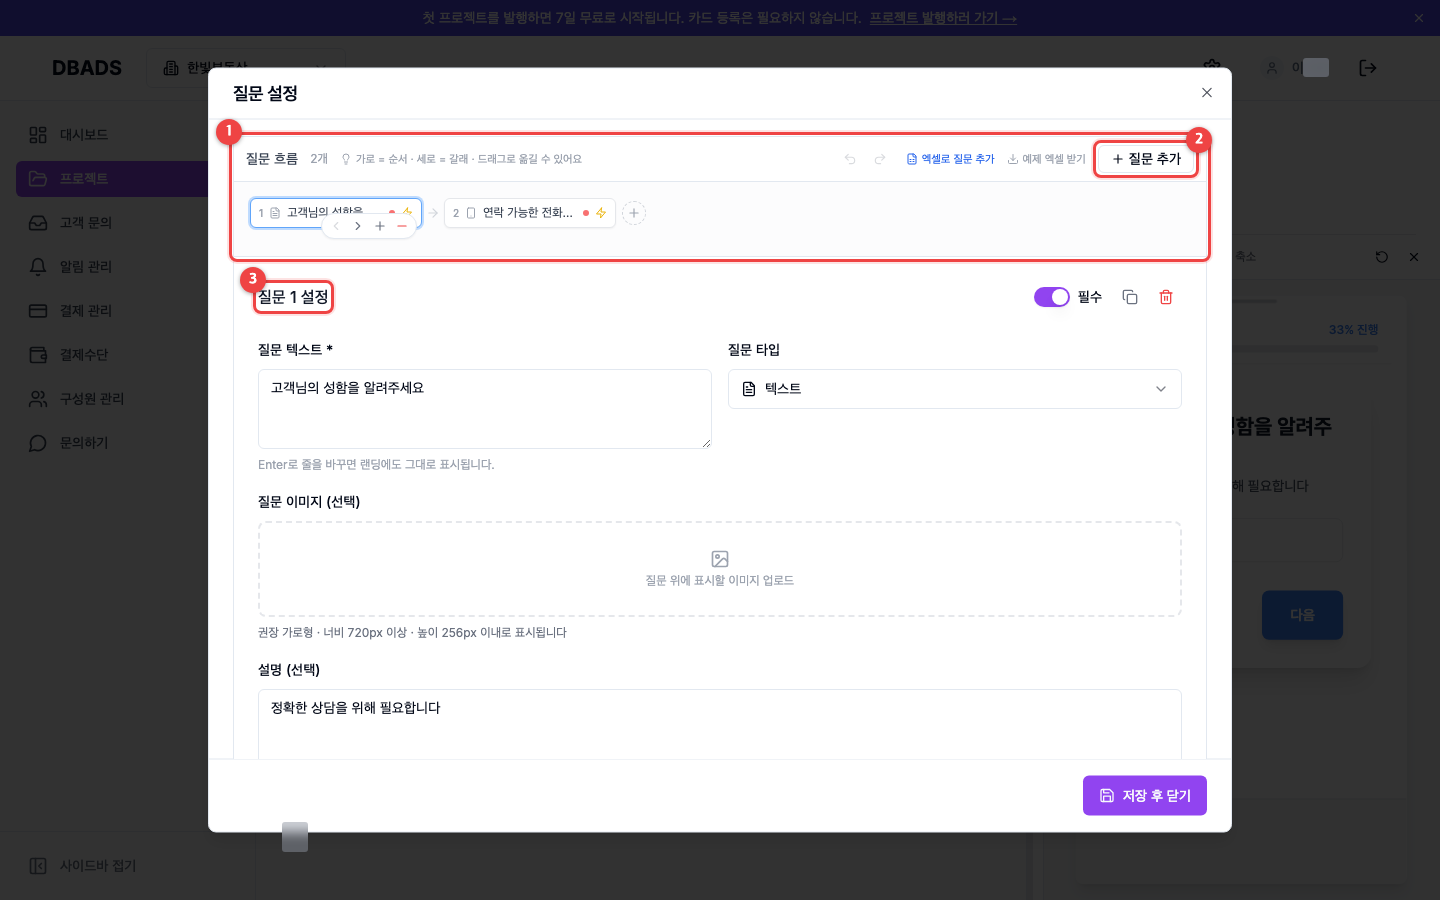Open 결제수단 in the sidebar
Screen dimensions: 1440x900
(110, 355)
